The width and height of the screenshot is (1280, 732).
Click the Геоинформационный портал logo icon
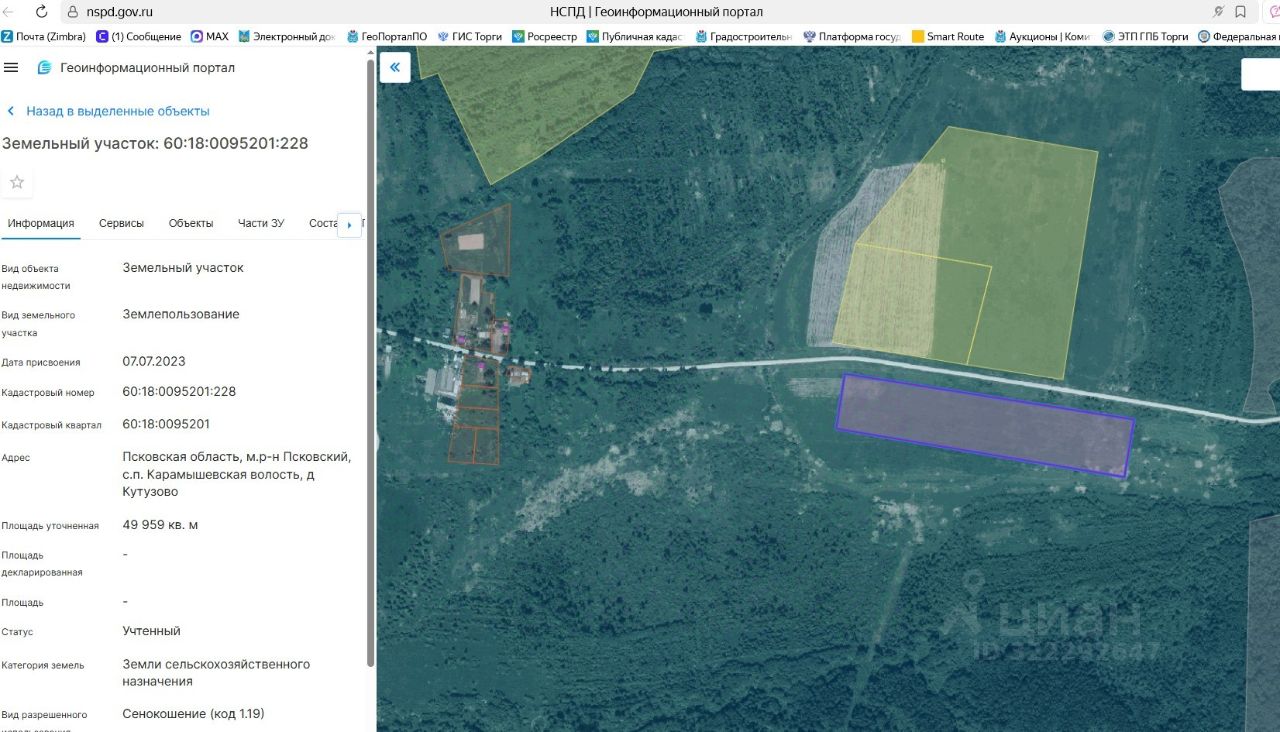pyautogui.click(x=44, y=68)
